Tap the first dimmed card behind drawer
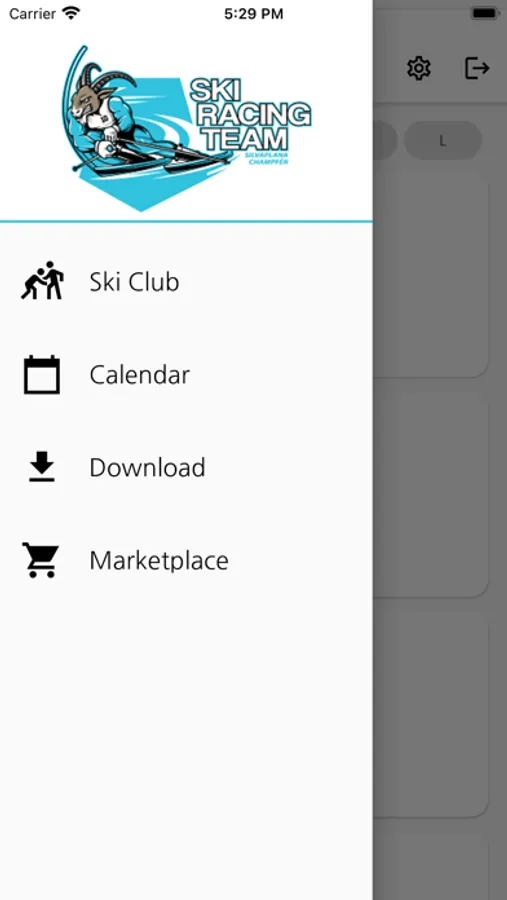Image resolution: width=507 pixels, height=900 pixels. point(431,274)
